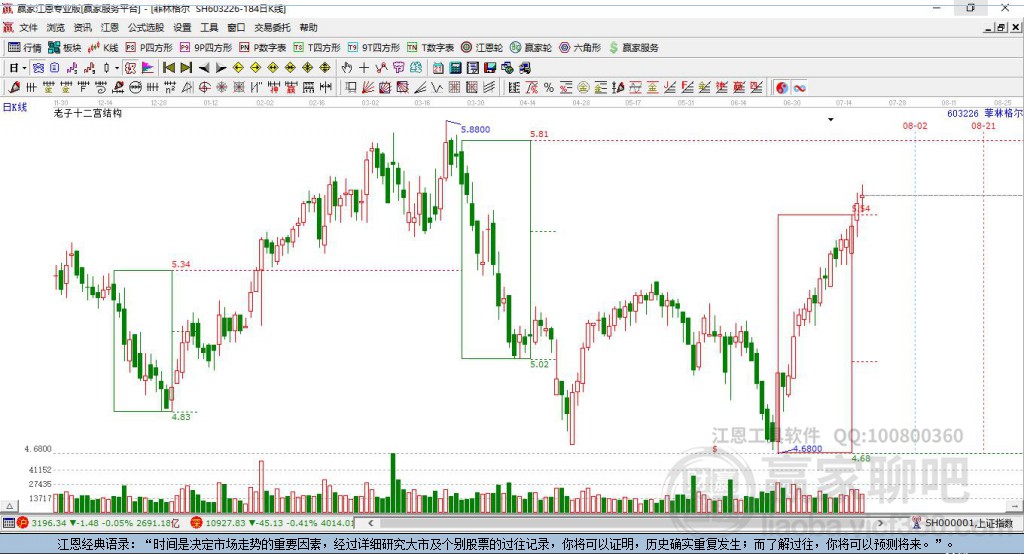This screenshot has width=1024, height=554.
Task: Click the last yellow diamond four-arrow icon
Action: (325, 68)
